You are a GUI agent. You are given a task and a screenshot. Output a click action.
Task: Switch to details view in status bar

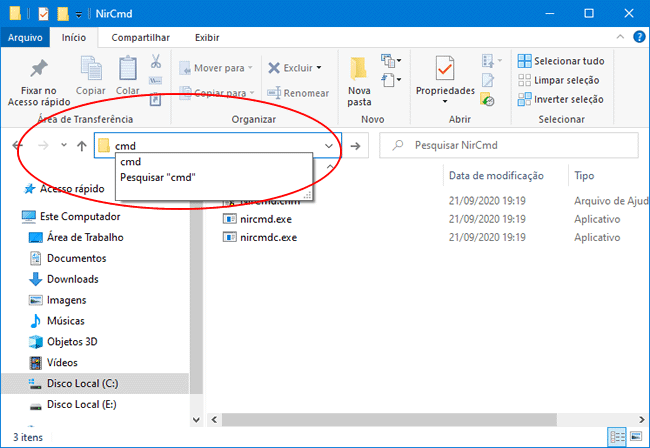[x=618, y=437]
